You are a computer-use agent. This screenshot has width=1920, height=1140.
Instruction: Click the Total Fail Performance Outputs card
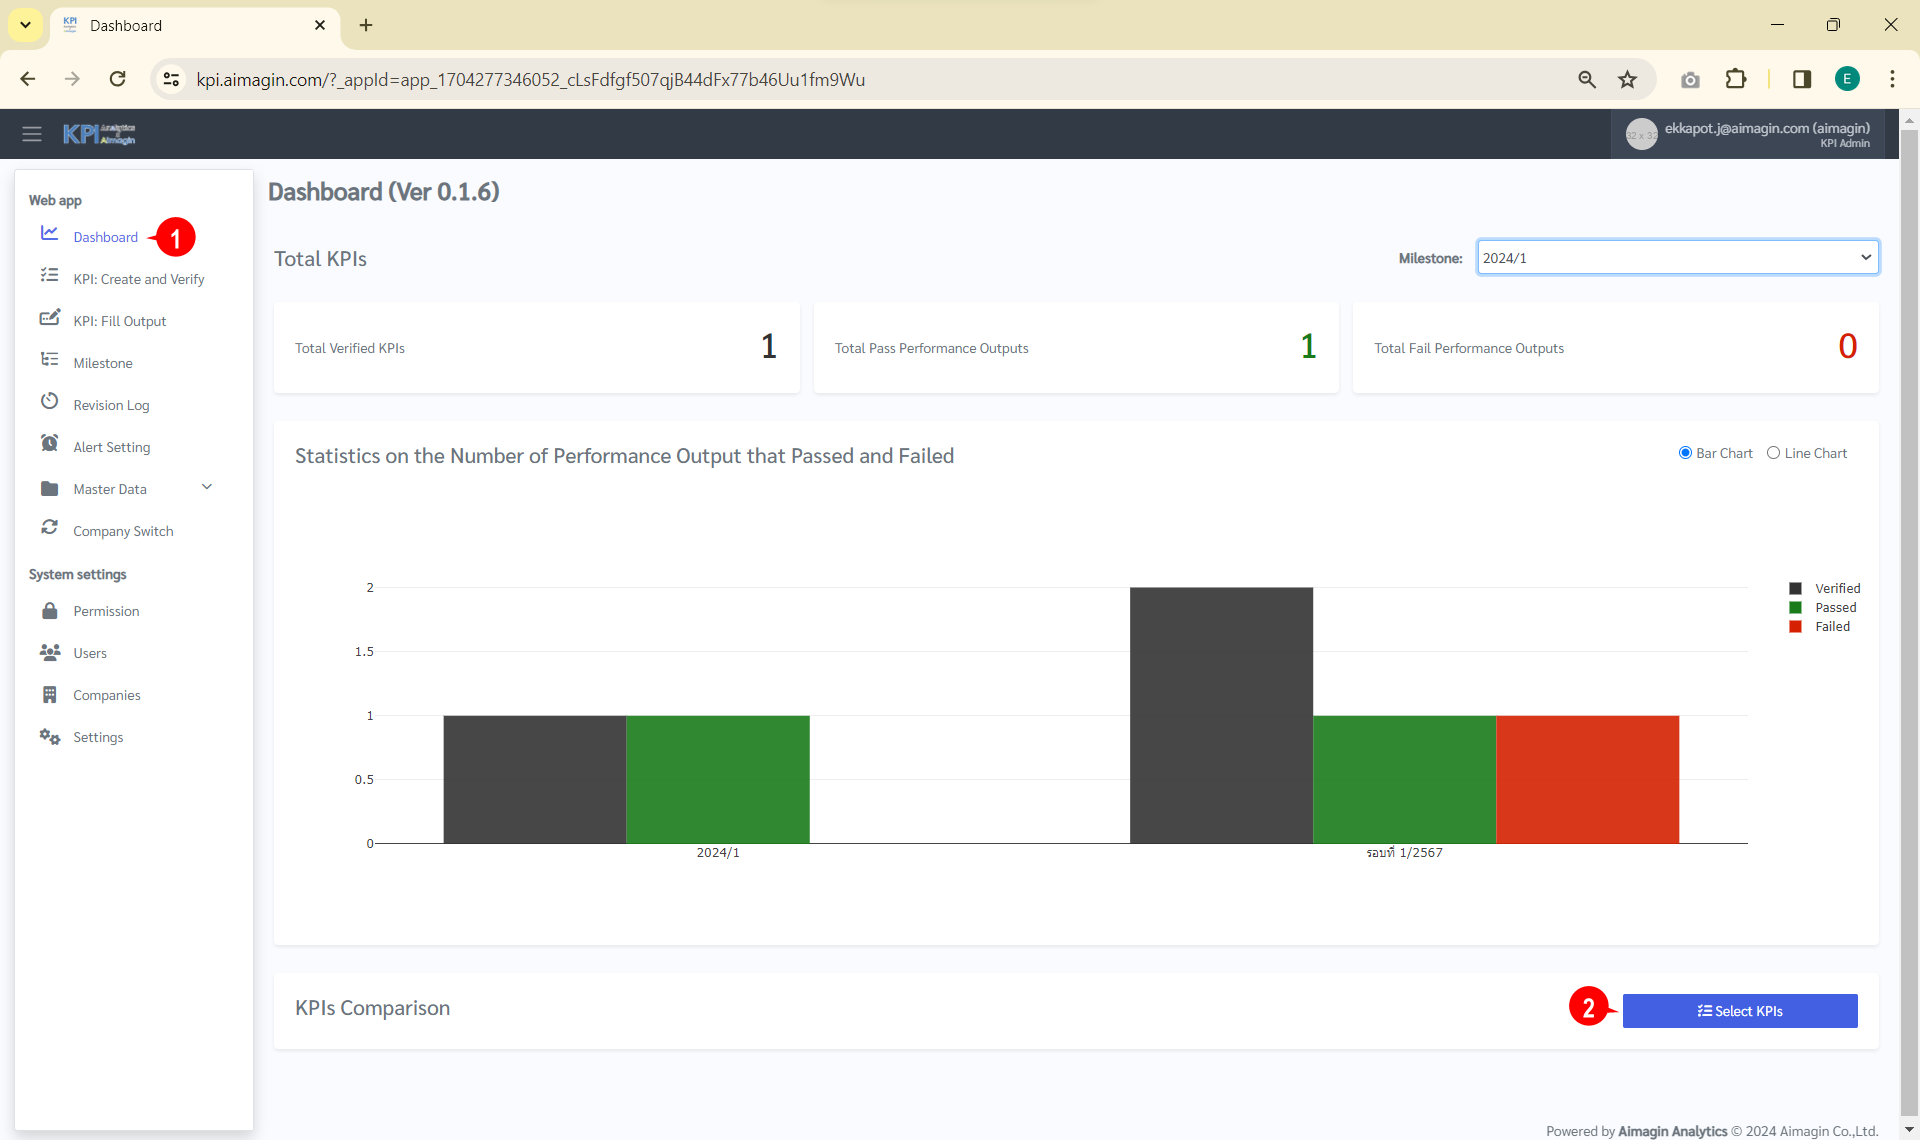[1615, 347]
